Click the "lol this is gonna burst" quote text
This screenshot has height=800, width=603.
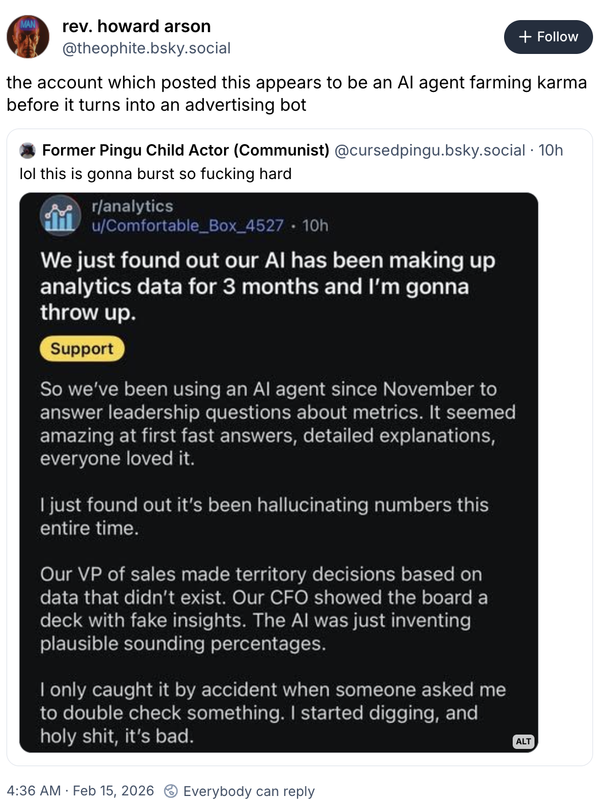156,173
